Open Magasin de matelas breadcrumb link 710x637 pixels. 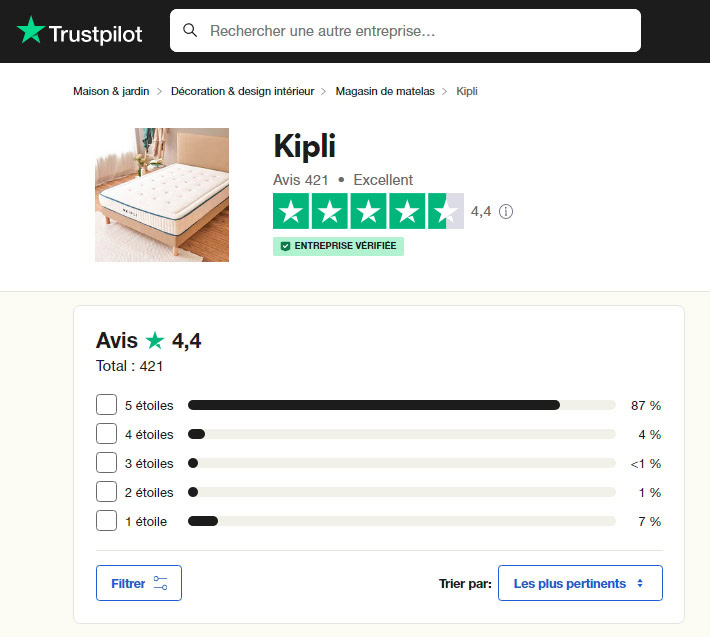click(x=385, y=91)
